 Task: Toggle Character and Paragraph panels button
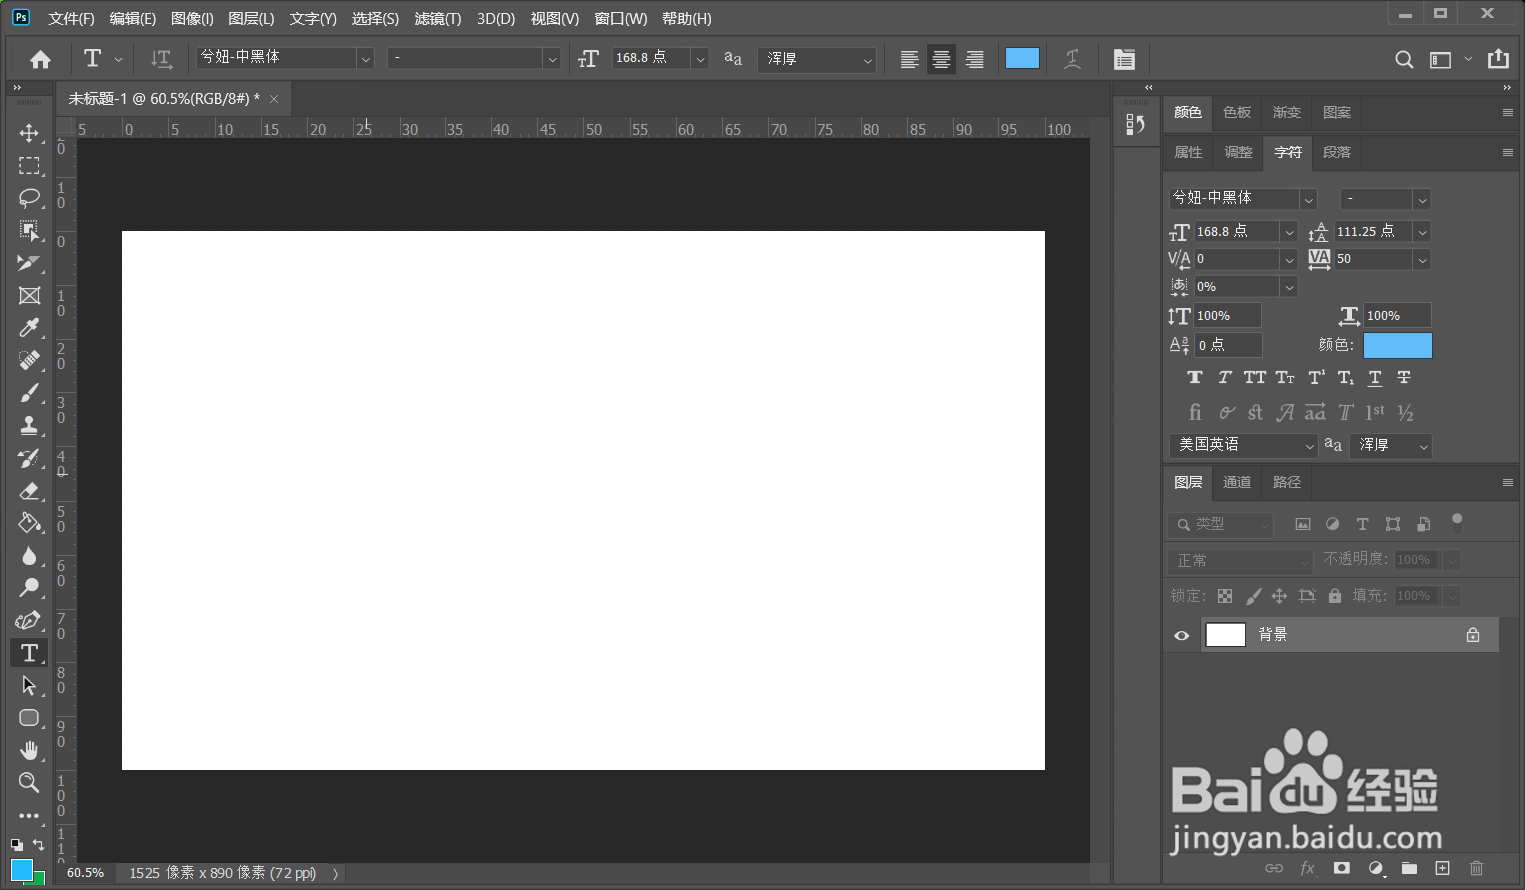click(x=1124, y=59)
